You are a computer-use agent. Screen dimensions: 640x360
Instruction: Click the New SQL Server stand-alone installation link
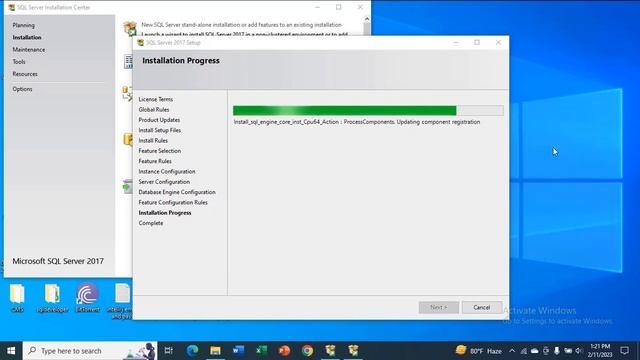click(x=242, y=25)
